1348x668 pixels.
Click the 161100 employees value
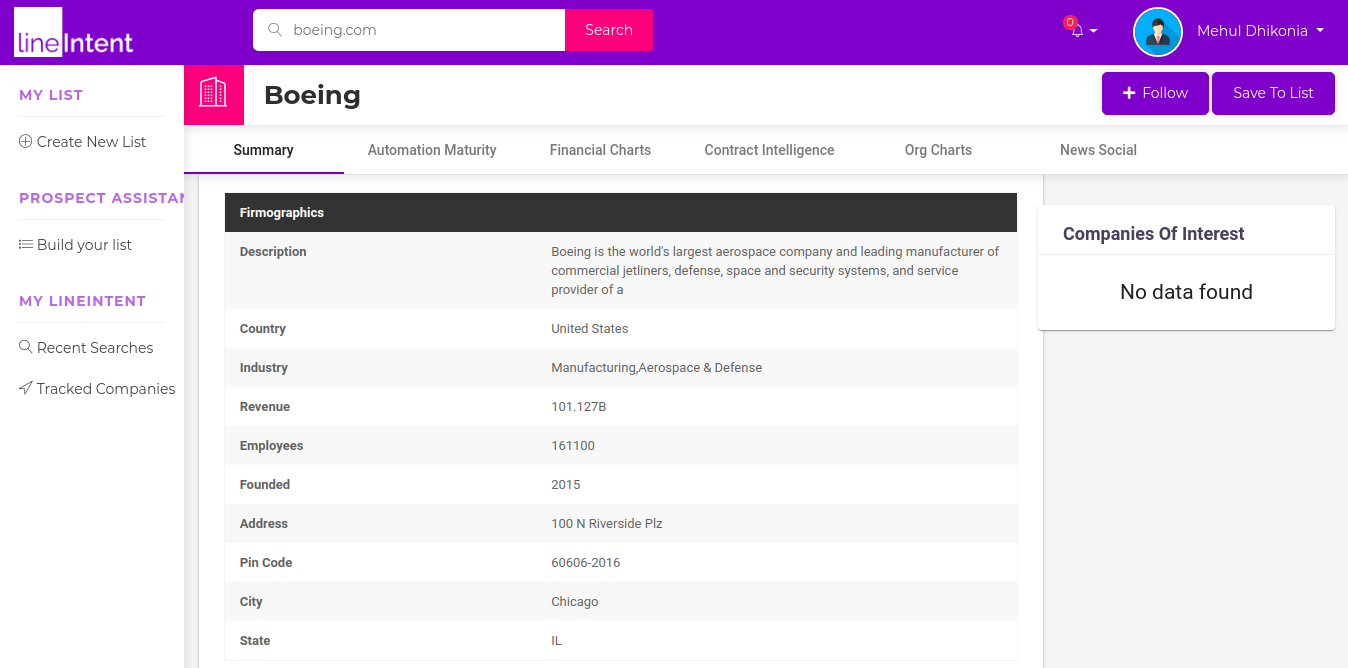coord(573,445)
